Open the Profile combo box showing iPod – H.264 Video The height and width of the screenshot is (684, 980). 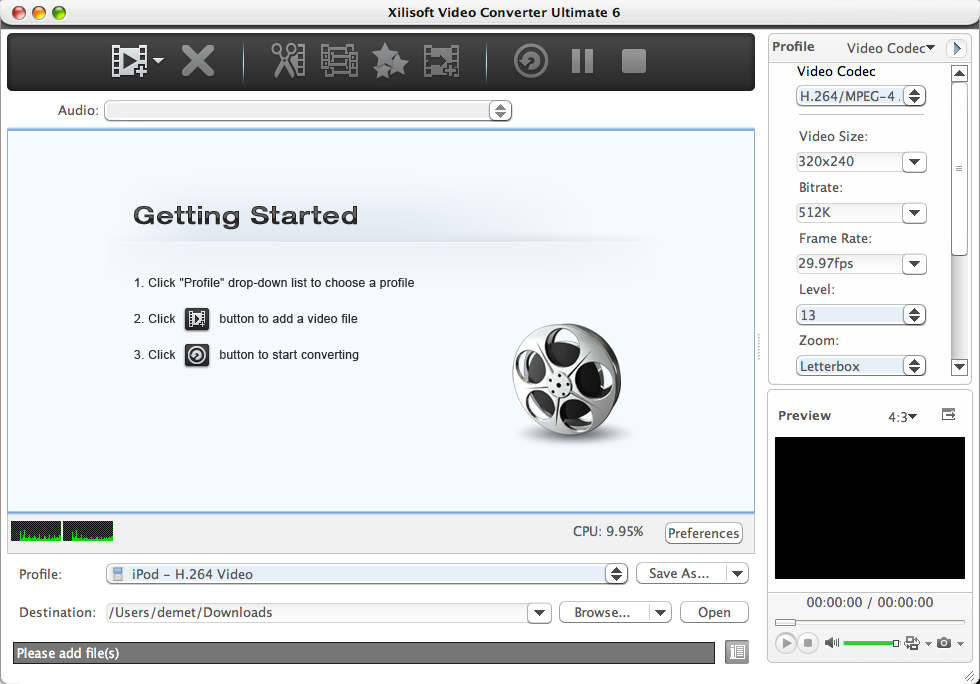click(367, 574)
